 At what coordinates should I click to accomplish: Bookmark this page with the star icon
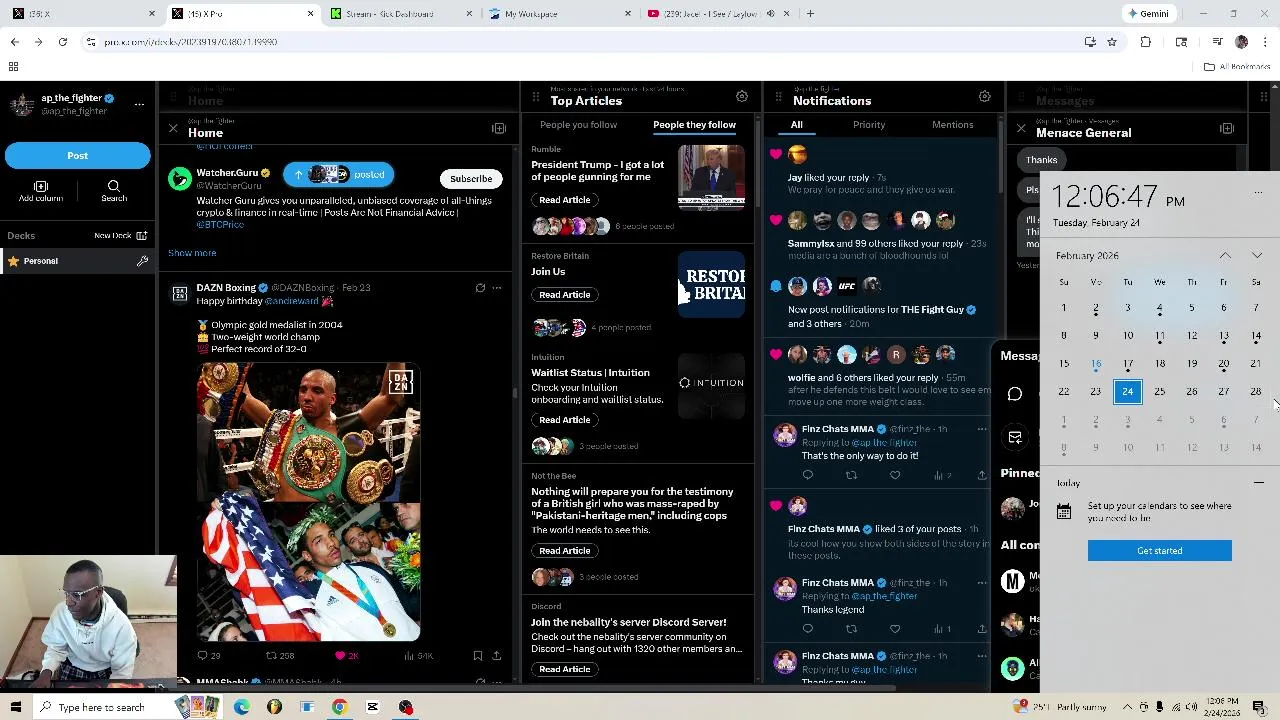[x=1111, y=42]
